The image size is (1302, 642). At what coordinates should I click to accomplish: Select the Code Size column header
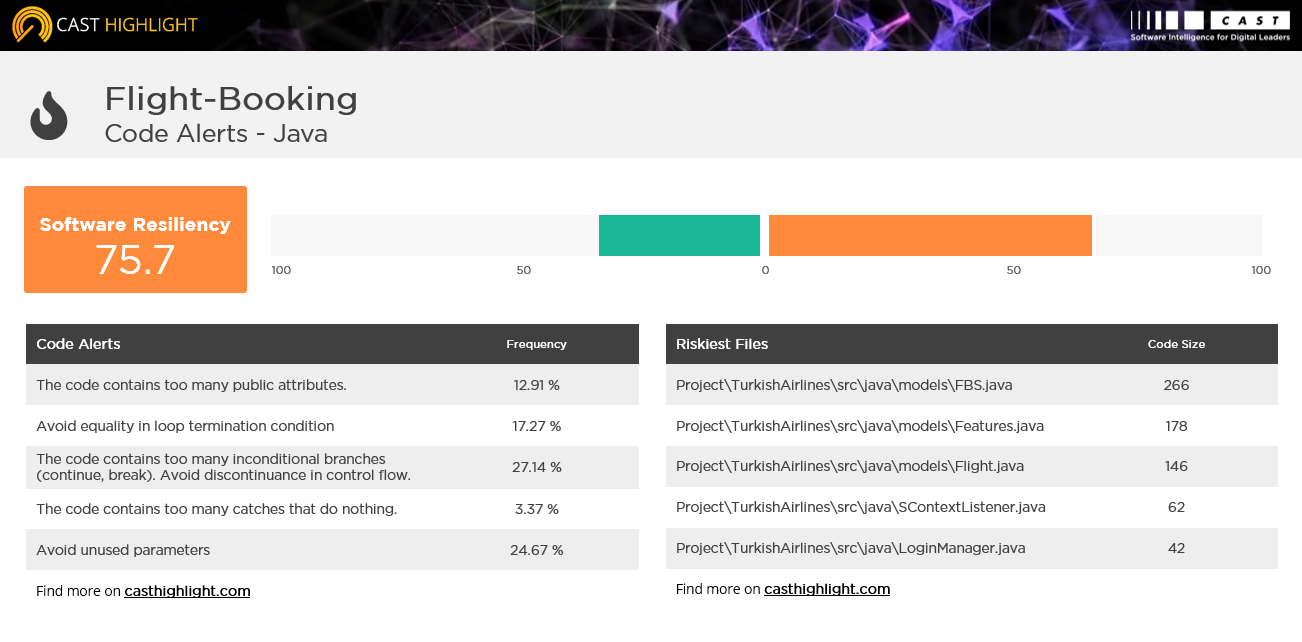(1176, 344)
